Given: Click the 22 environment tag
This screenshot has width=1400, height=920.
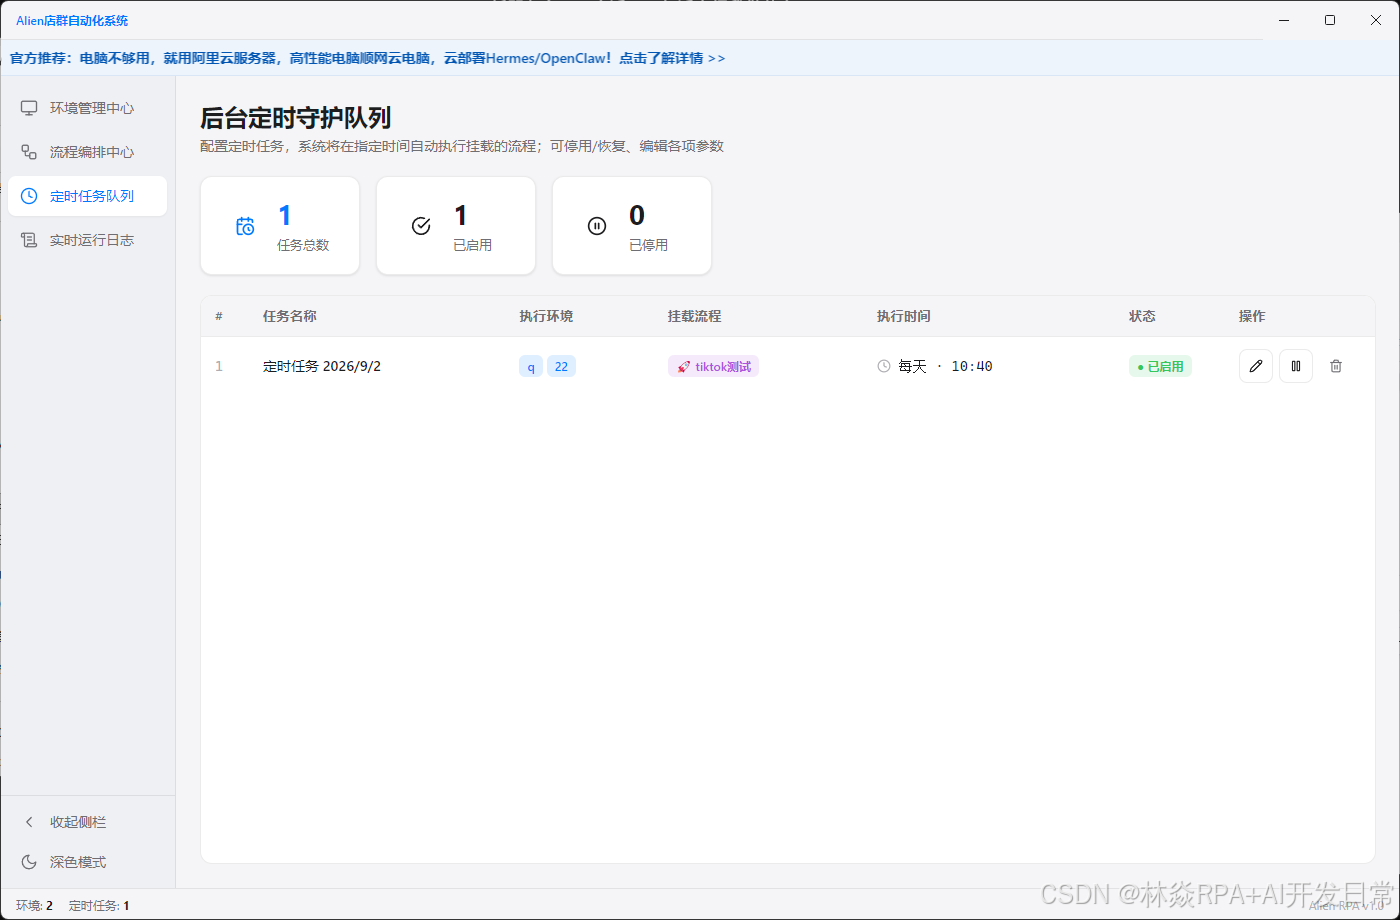Looking at the screenshot, I should [561, 366].
